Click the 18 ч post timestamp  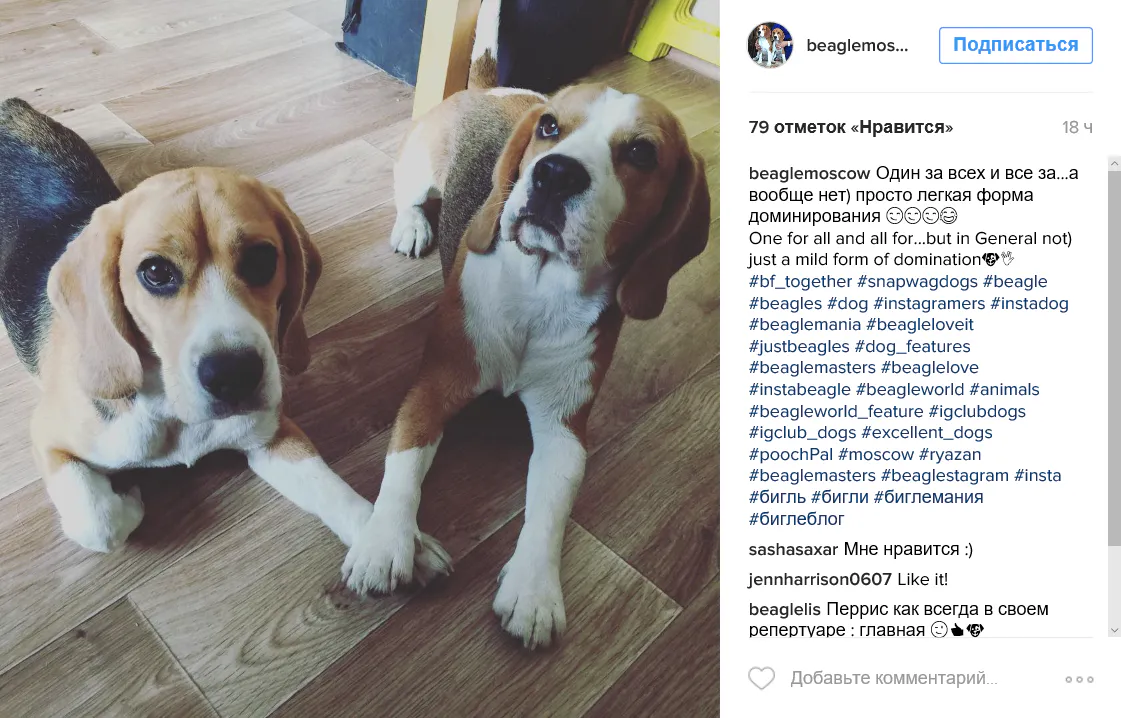(1077, 127)
